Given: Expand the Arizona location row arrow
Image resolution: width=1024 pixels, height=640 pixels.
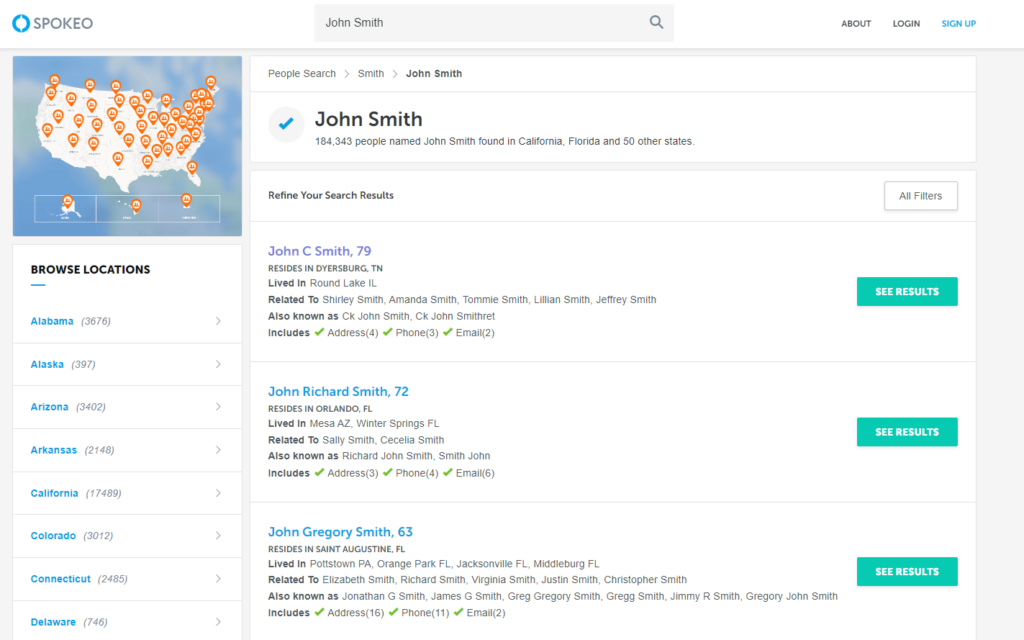Looking at the screenshot, I should coord(218,407).
